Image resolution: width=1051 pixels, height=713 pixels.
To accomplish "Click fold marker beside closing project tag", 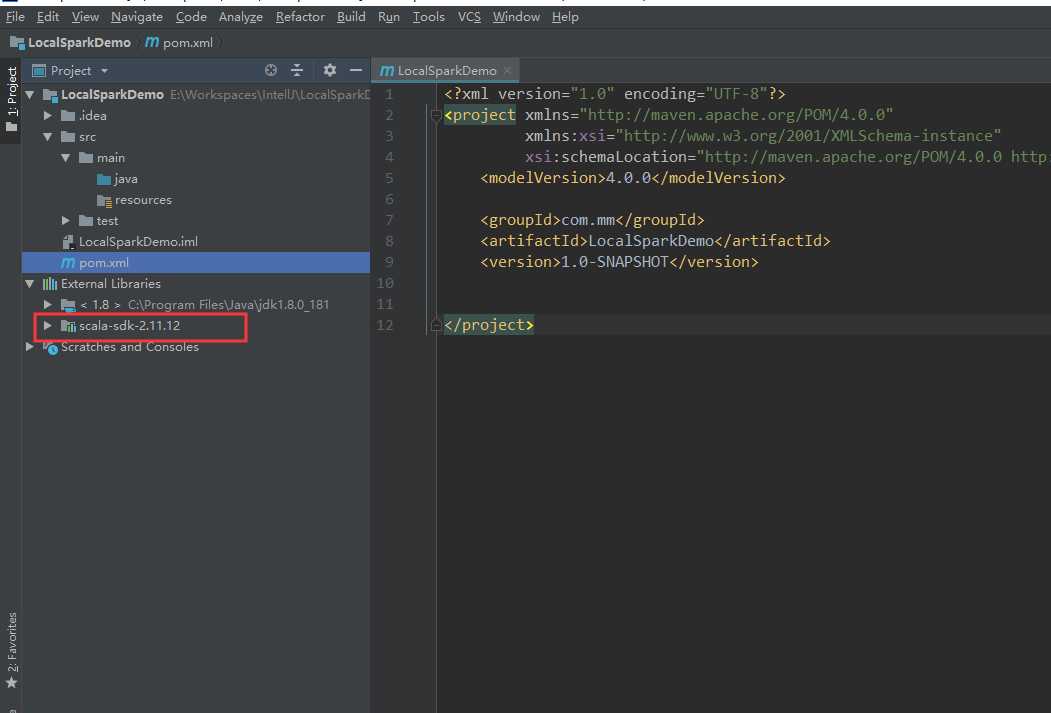I will pyautogui.click(x=435, y=325).
